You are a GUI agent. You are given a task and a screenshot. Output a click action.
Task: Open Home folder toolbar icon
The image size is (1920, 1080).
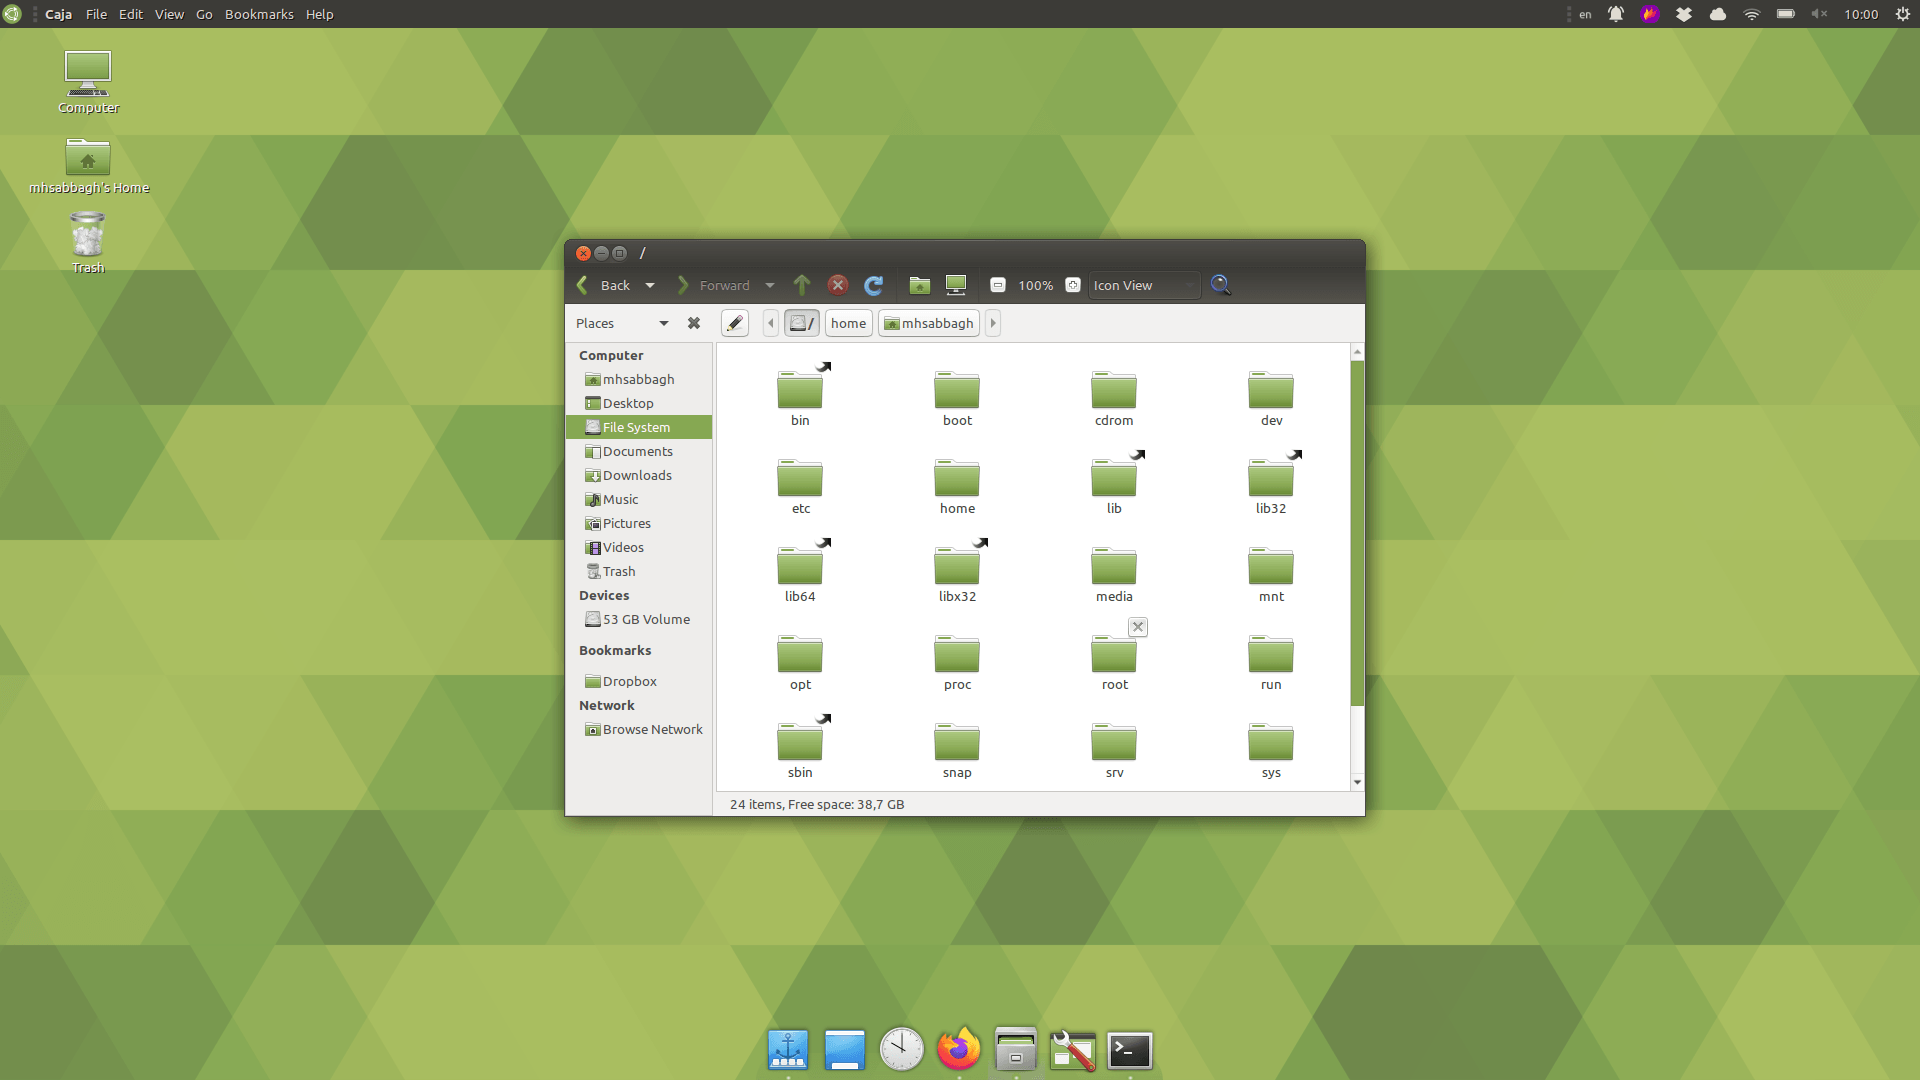click(x=920, y=286)
